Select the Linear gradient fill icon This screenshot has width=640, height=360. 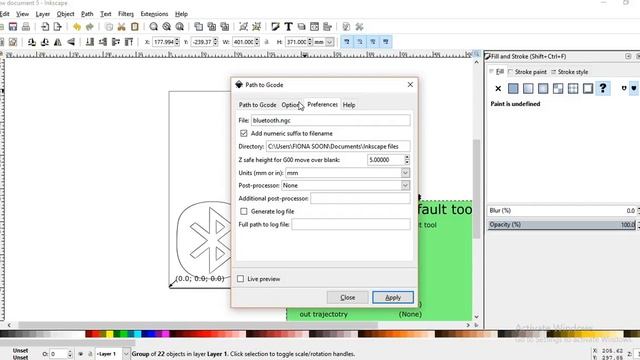[528, 88]
